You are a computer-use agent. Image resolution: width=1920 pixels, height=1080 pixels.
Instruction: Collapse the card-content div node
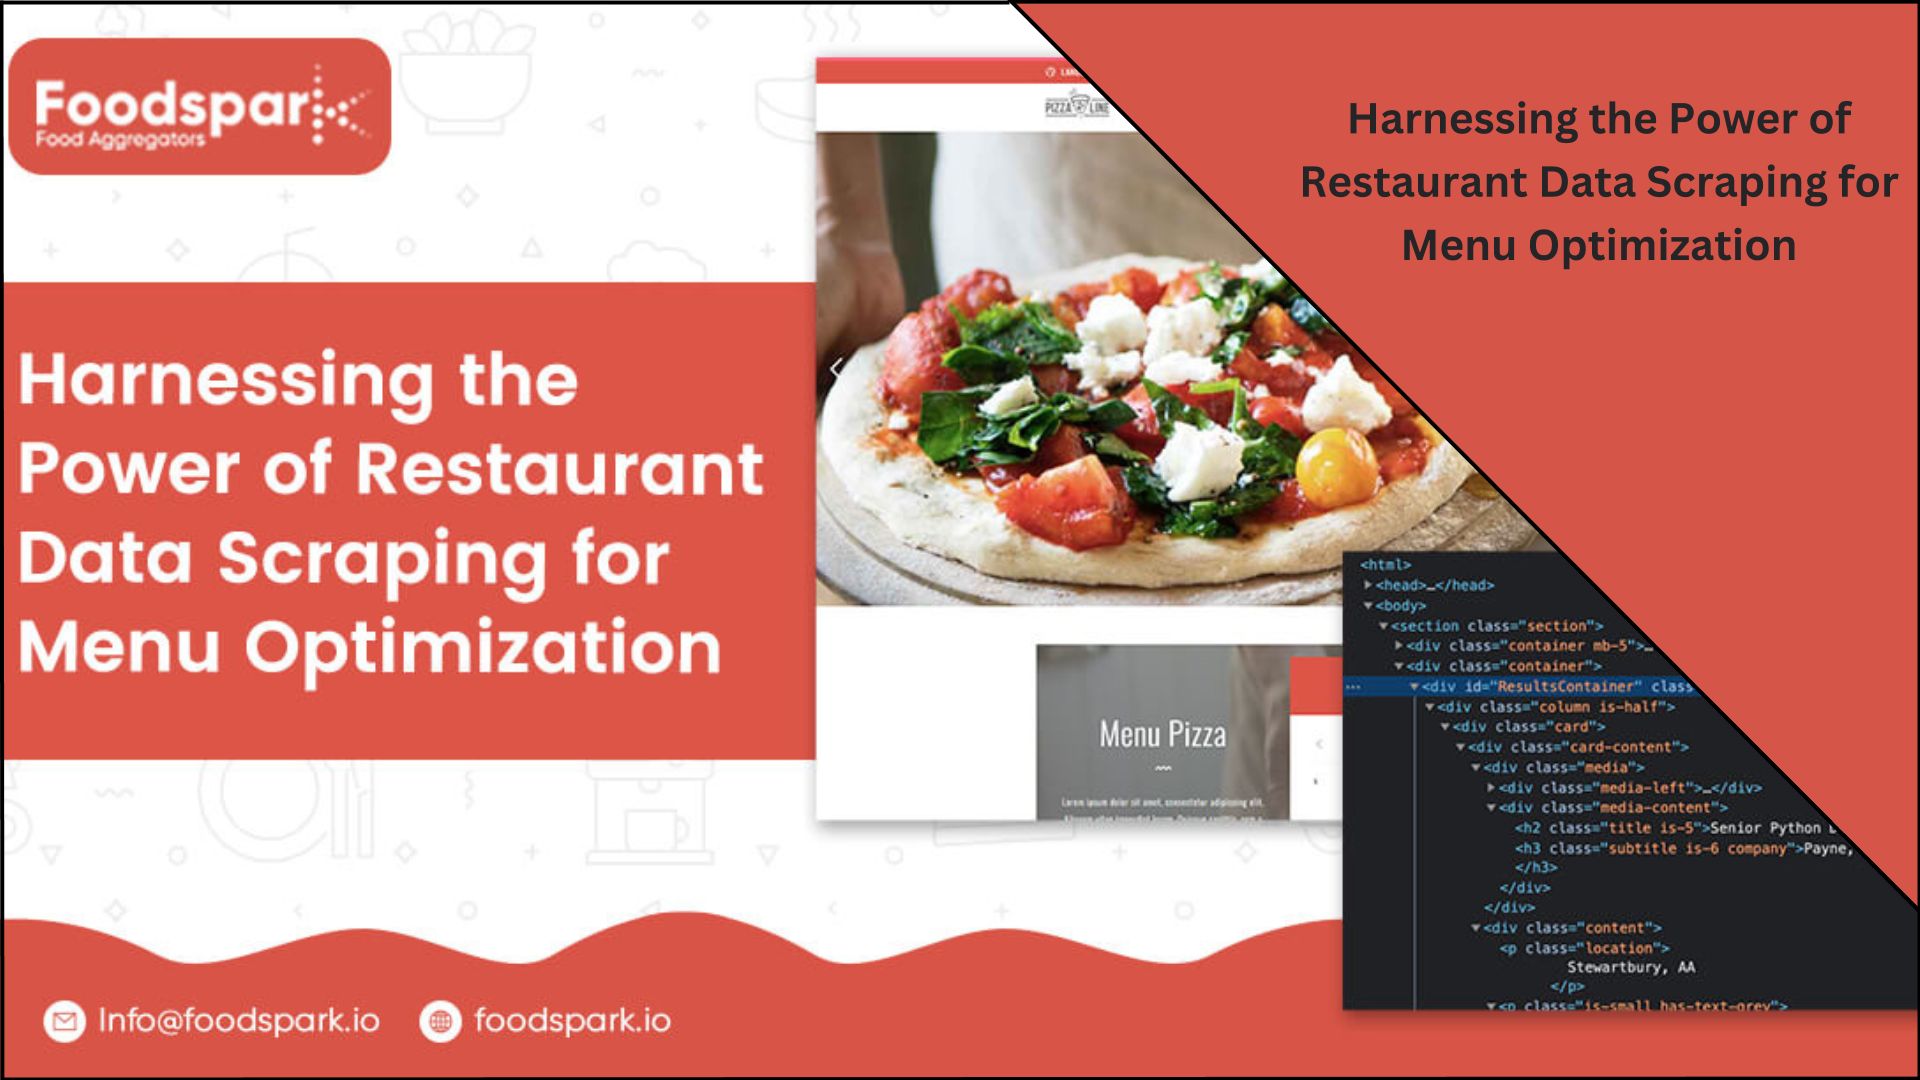[1460, 747]
